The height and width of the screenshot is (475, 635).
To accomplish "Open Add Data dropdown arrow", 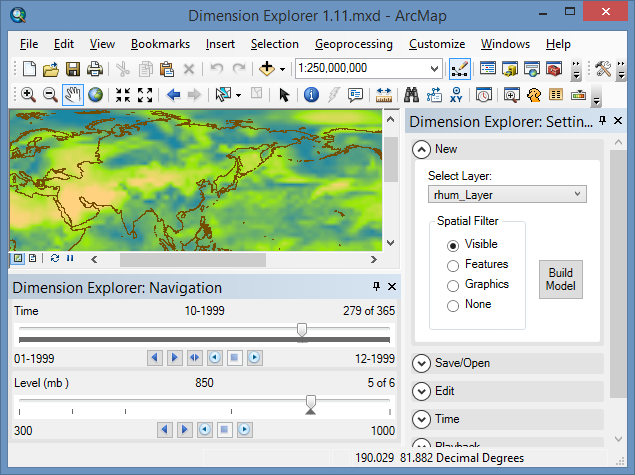I will [282, 70].
